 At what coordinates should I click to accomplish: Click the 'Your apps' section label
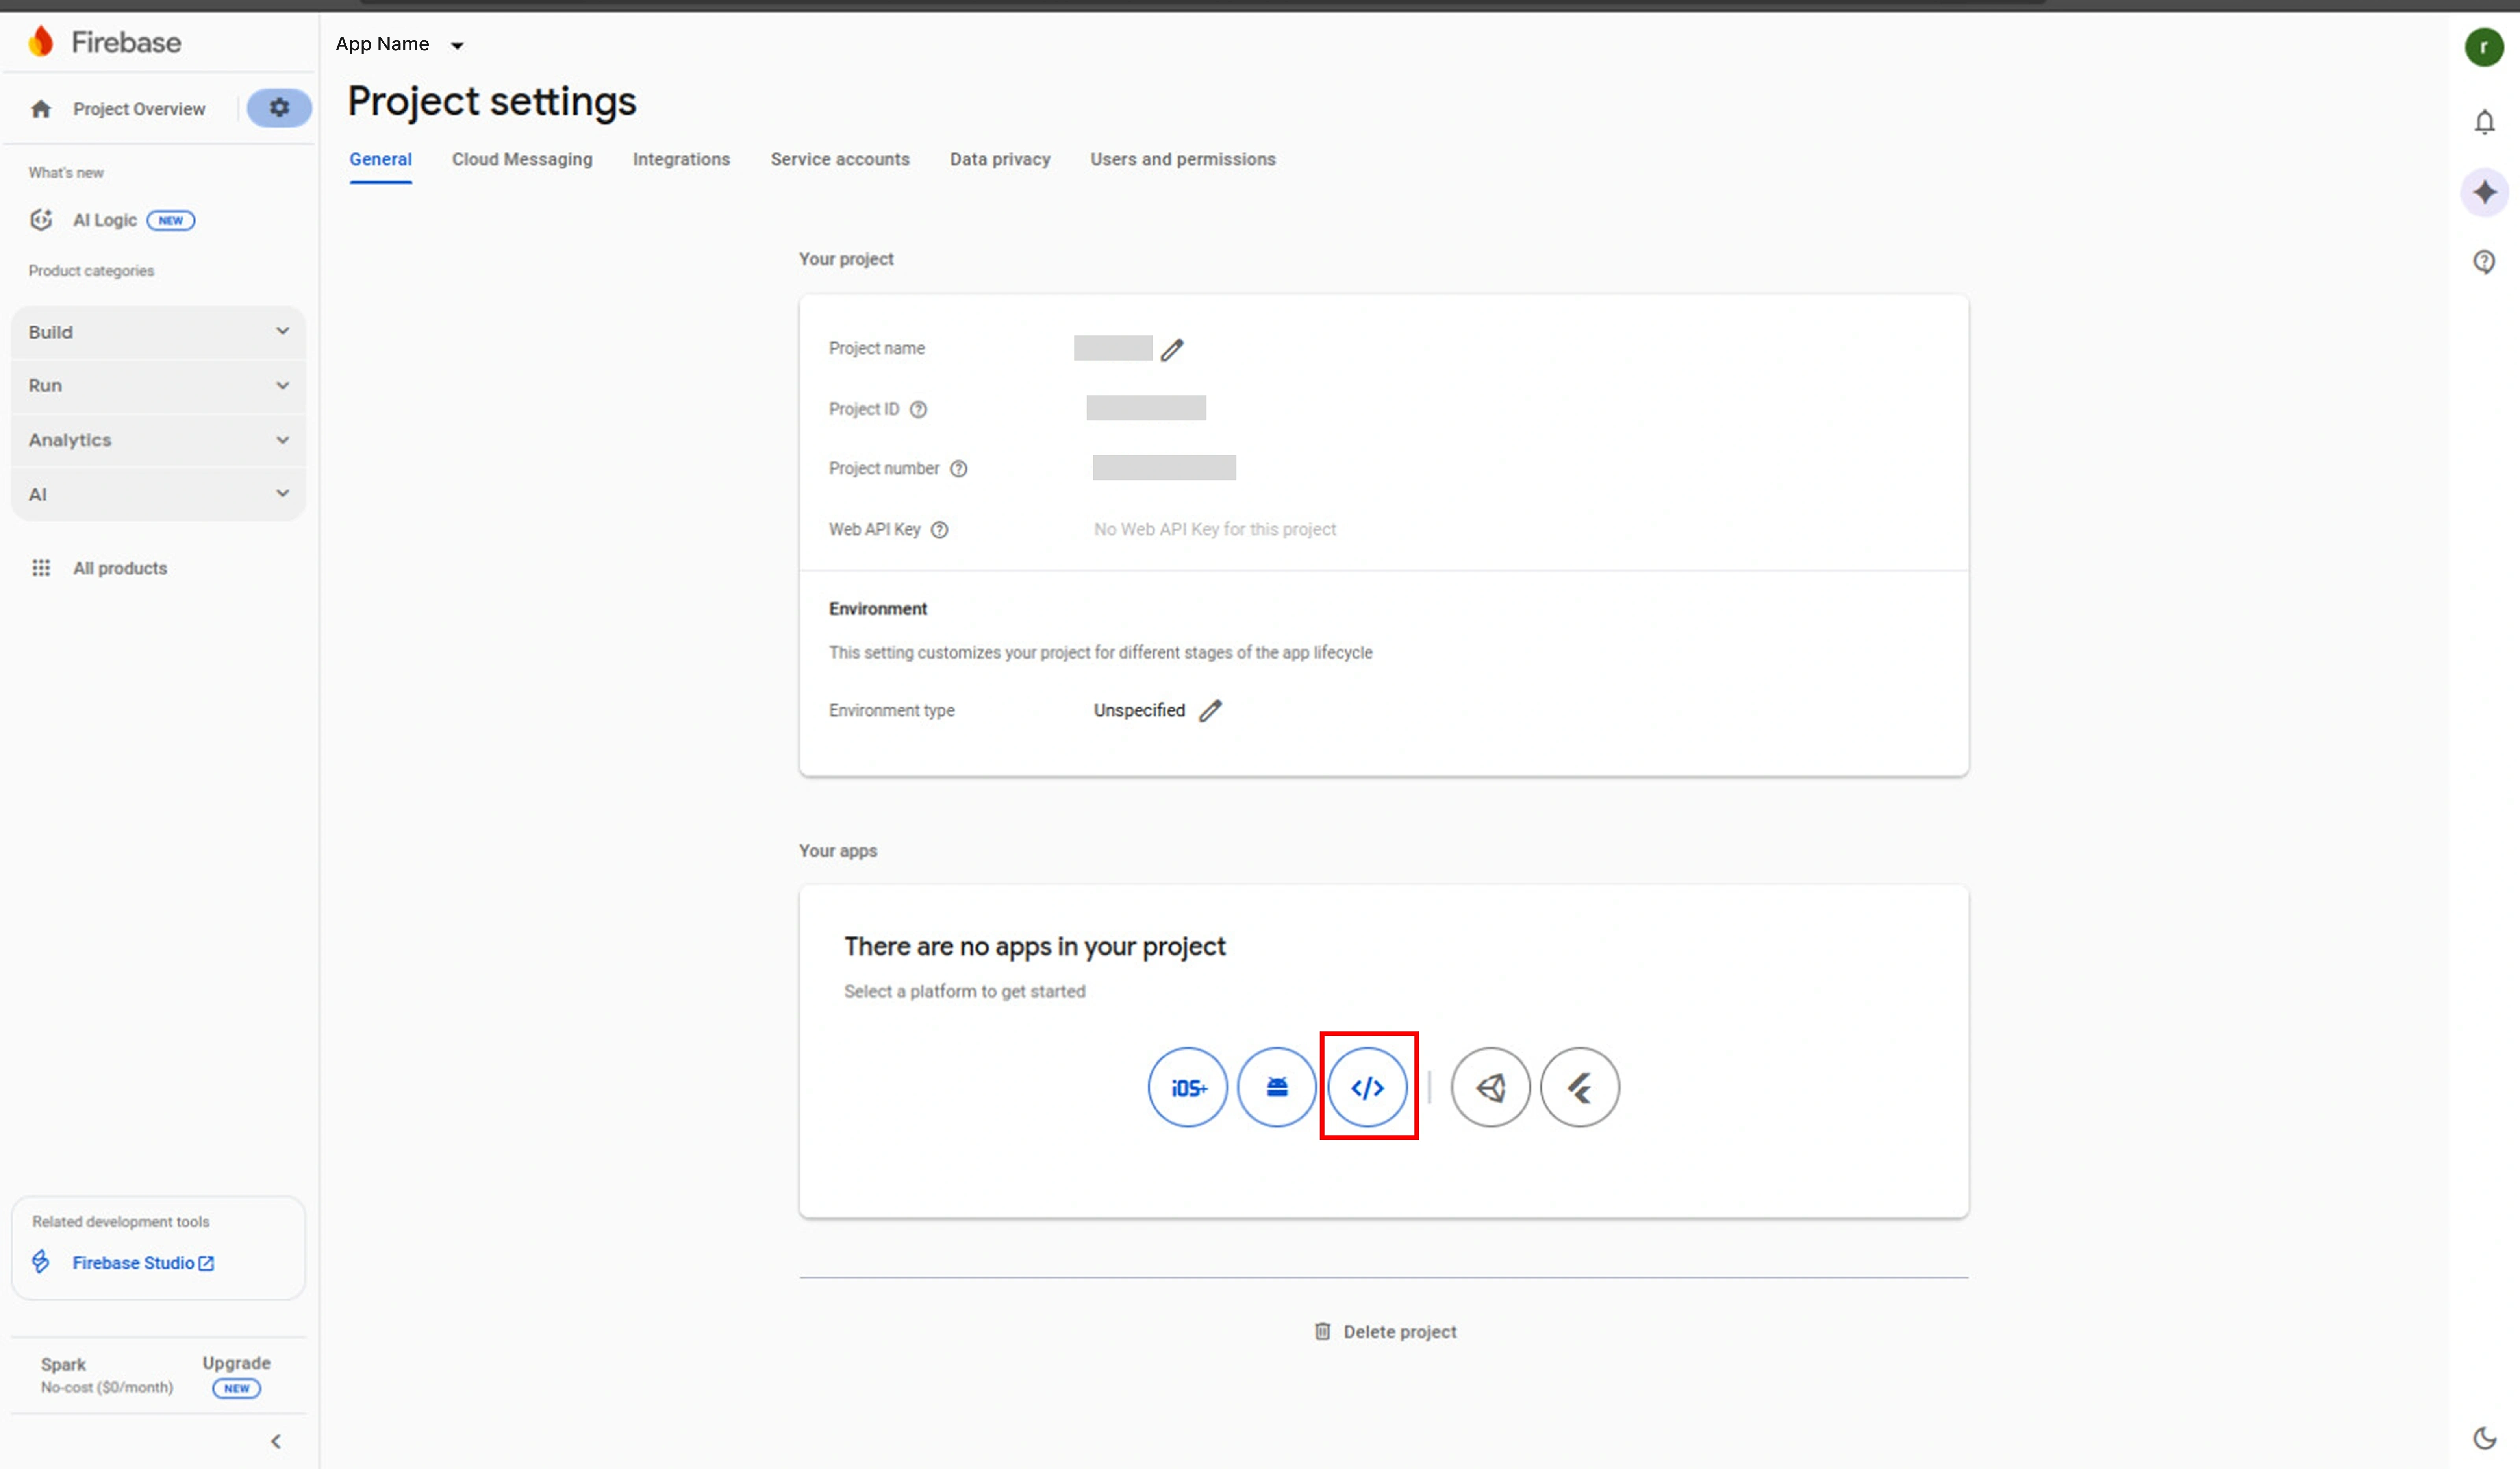[x=838, y=851]
